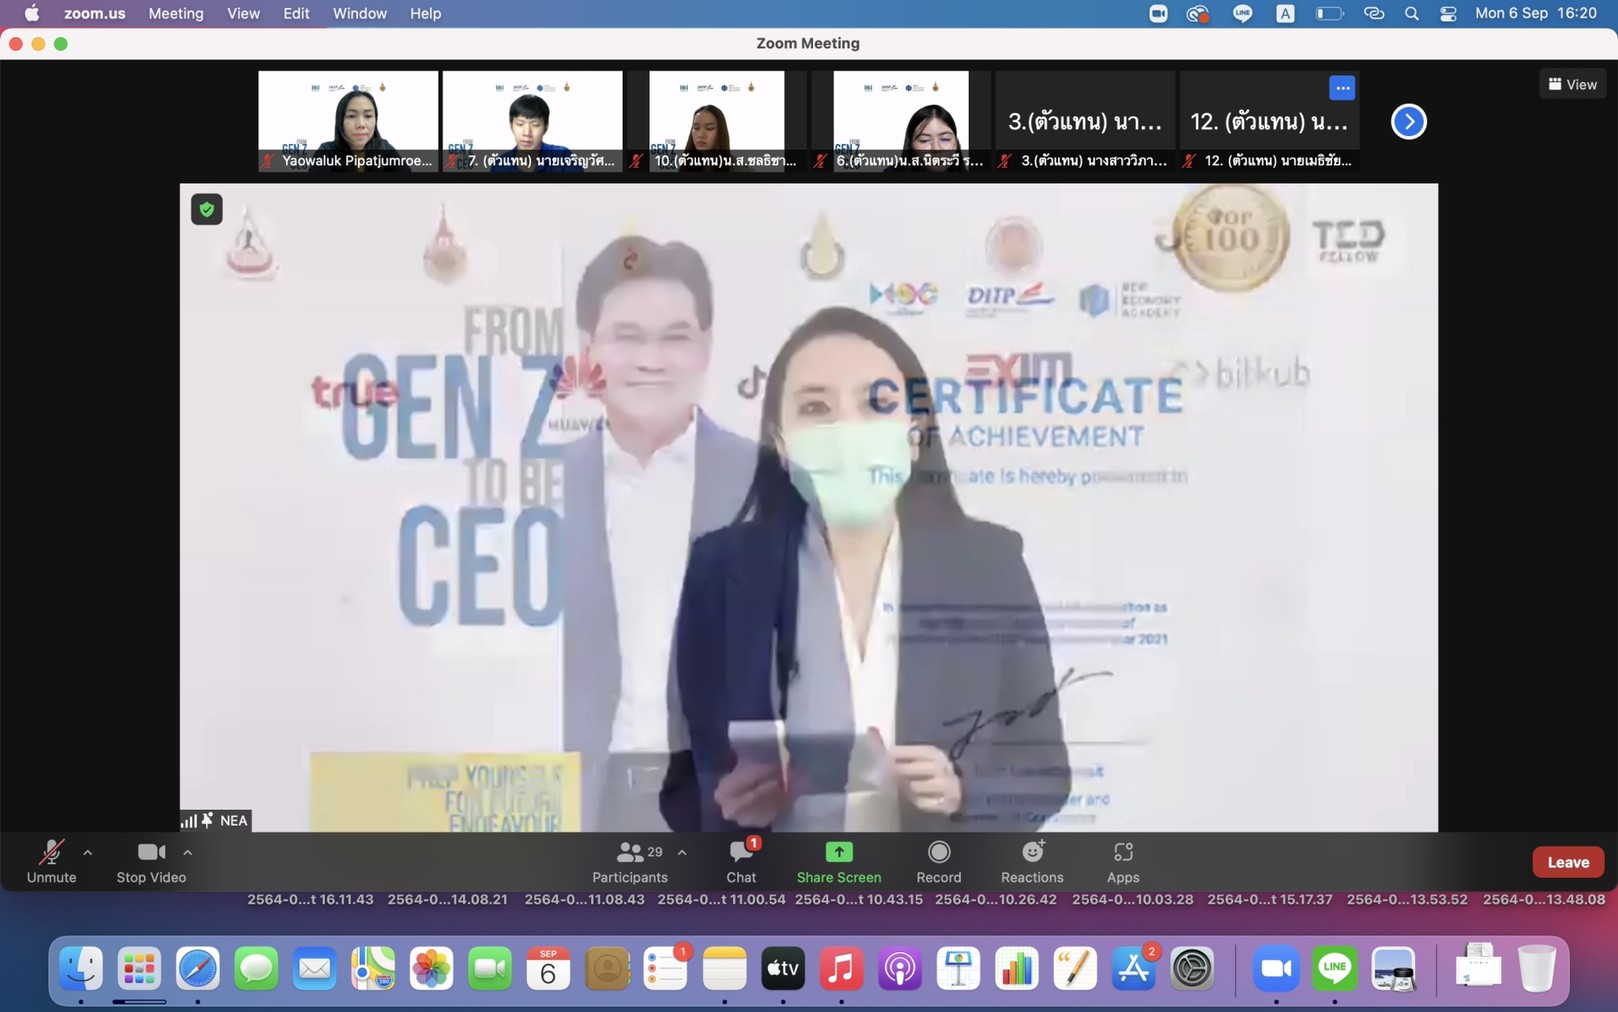
Task: Open Apple TV from the Dock
Action: (783, 968)
